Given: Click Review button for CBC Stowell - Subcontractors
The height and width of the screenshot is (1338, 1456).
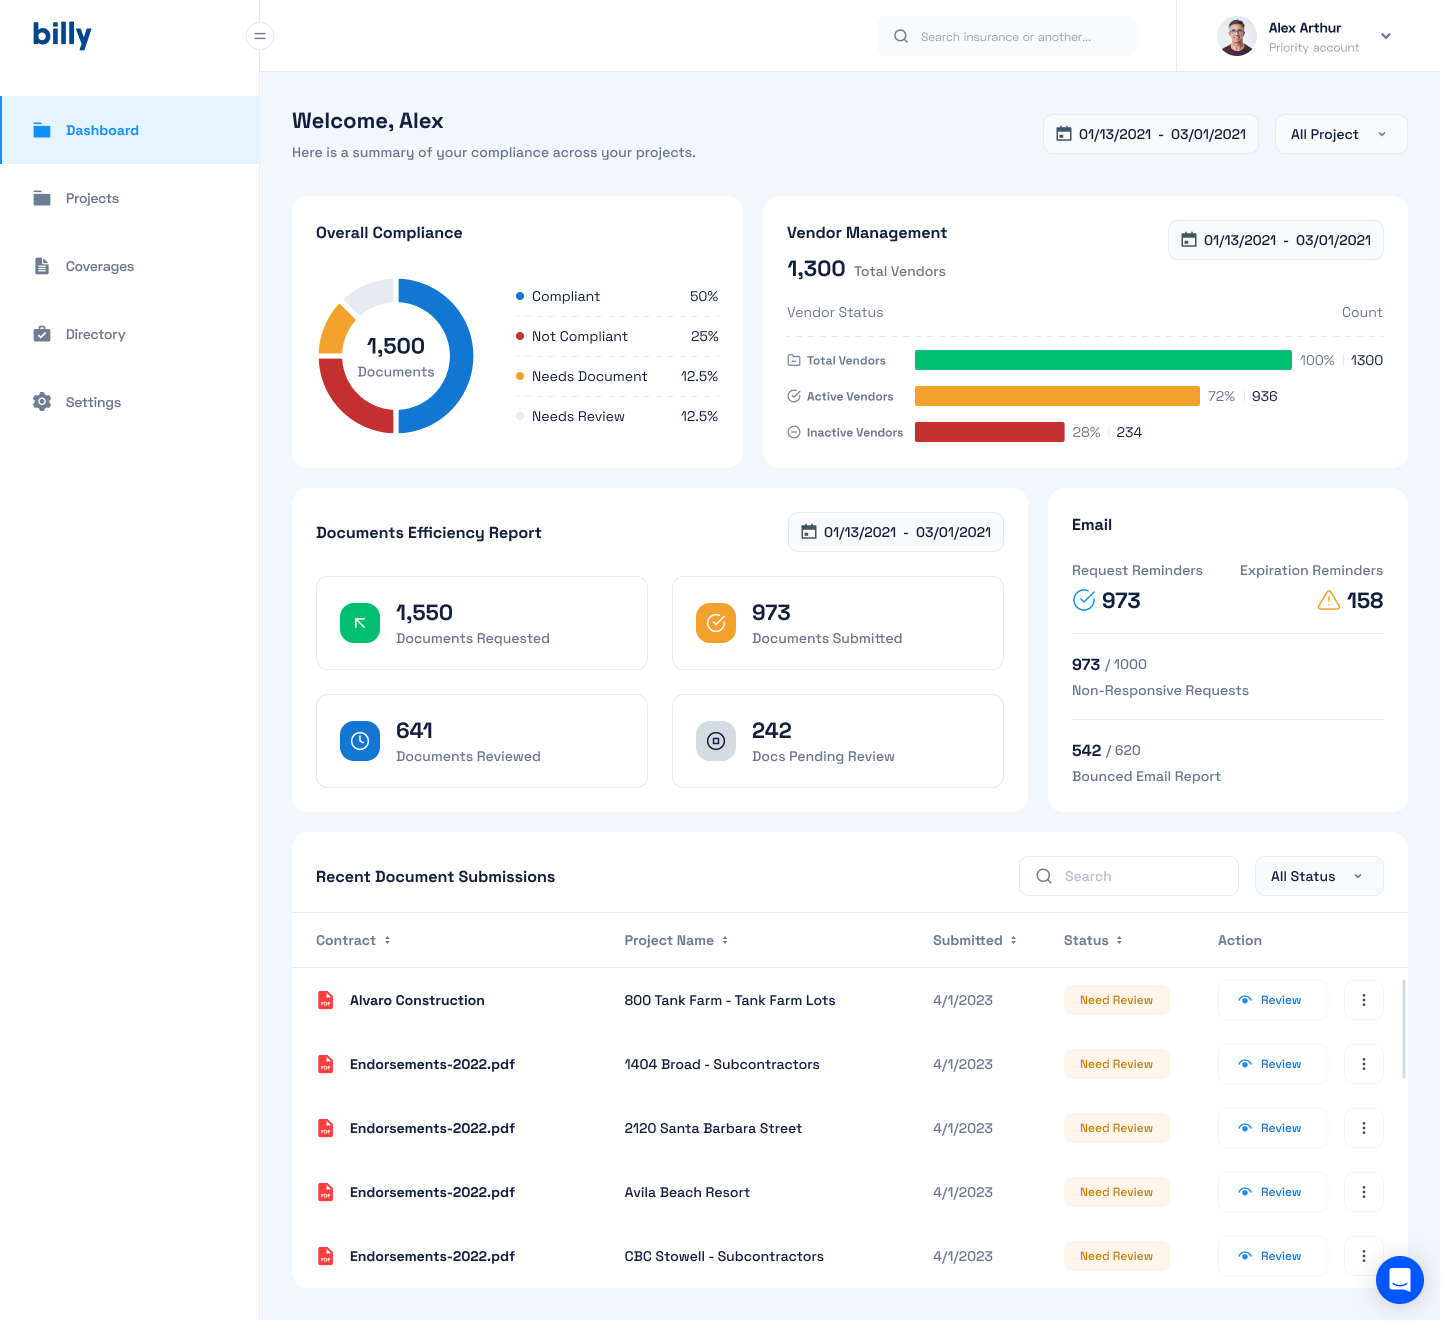Looking at the screenshot, I should click(x=1272, y=1256).
